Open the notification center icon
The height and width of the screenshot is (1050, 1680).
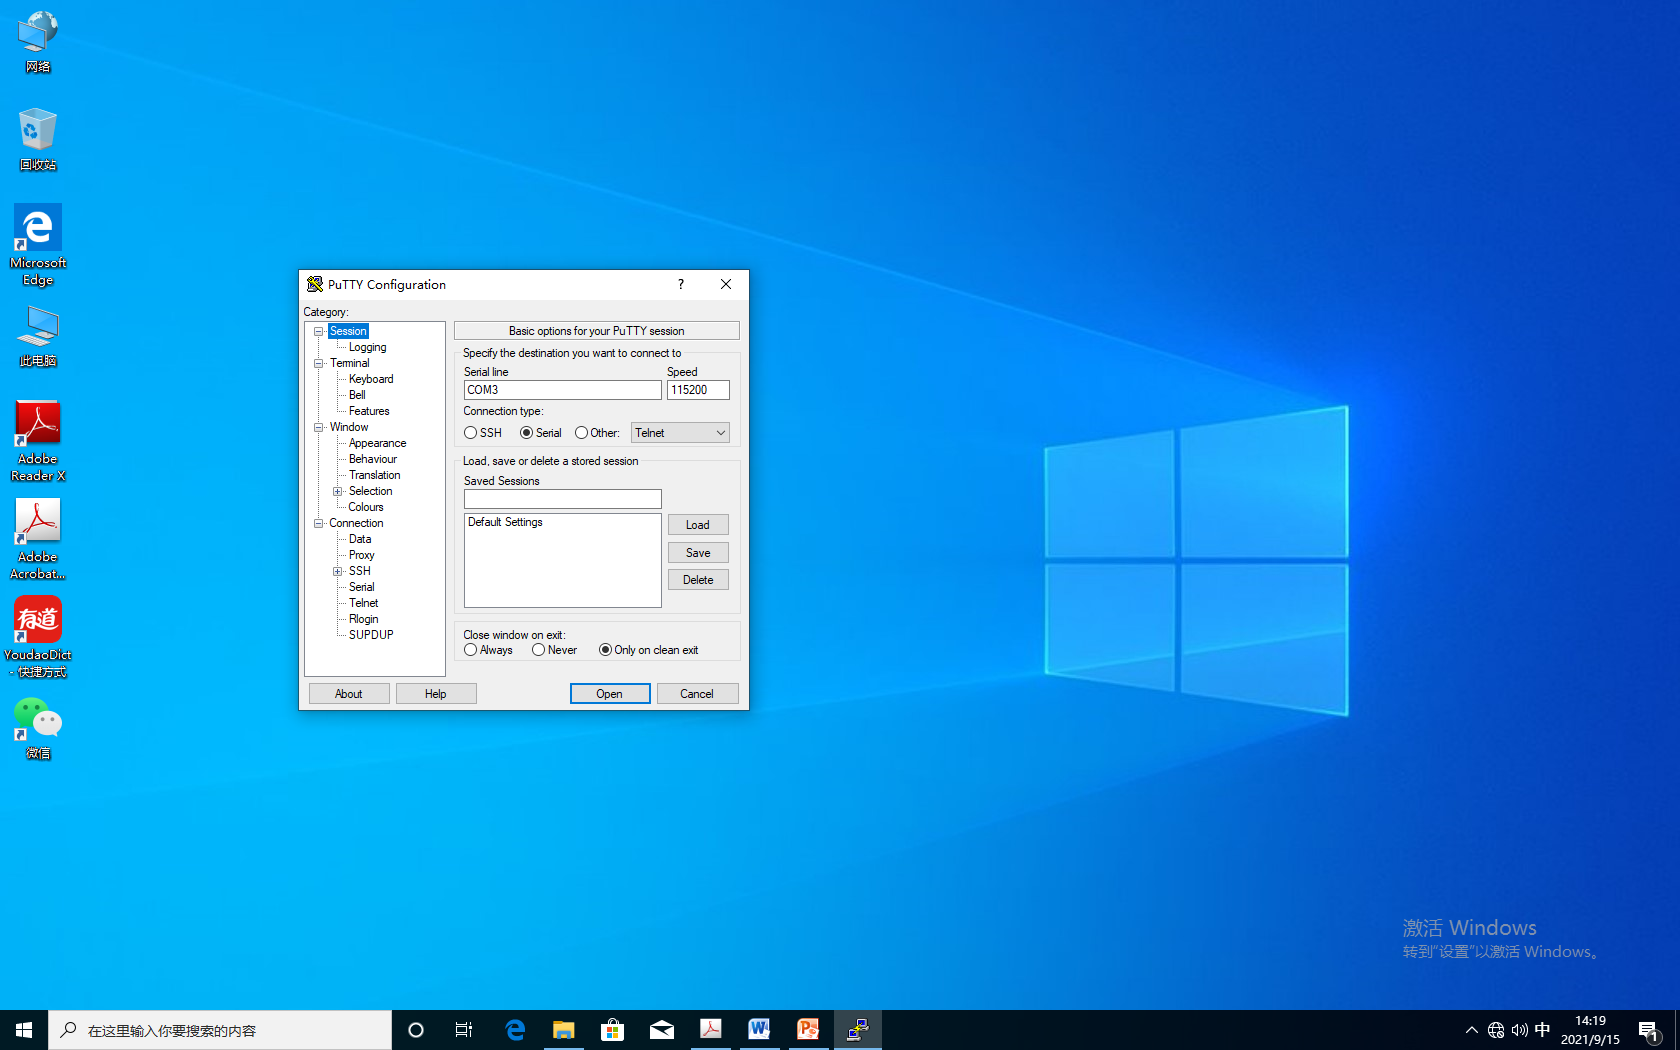click(1649, 1030)
